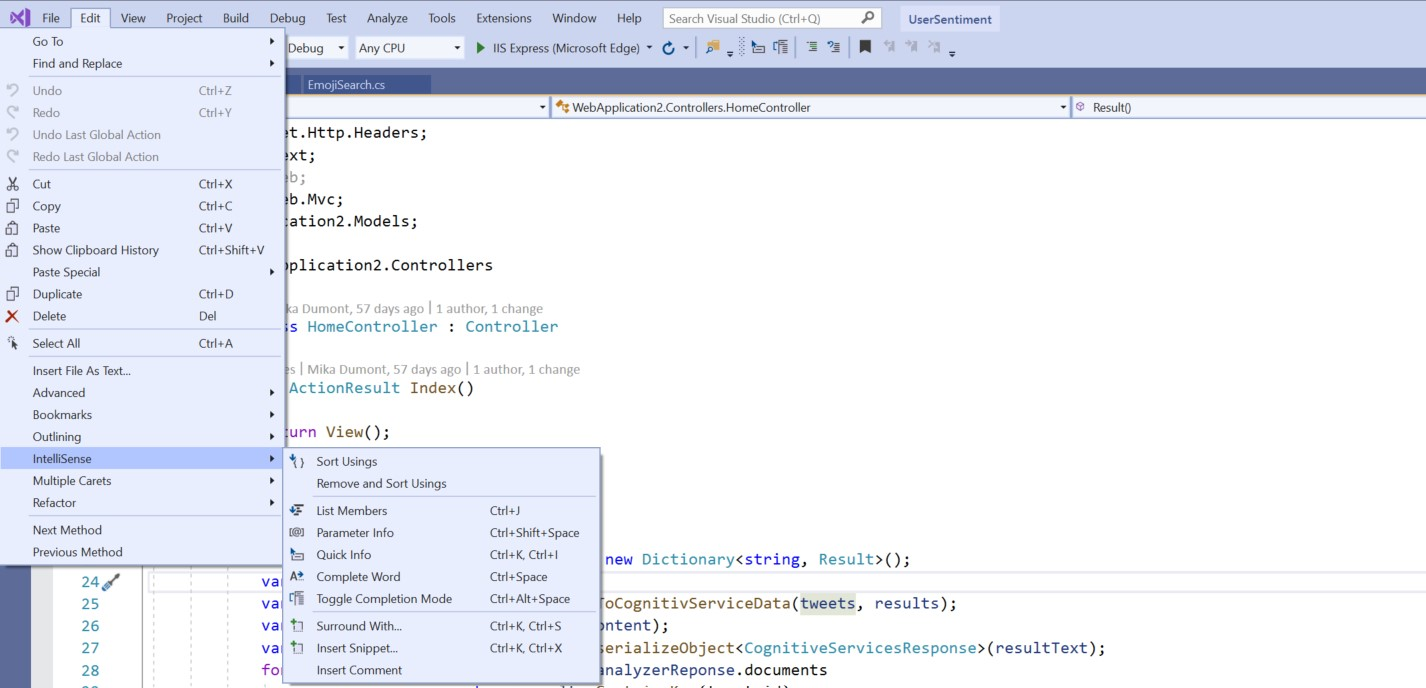This screenshot has width=1426, height=688.
Task: Click the Find in Files magnifier icon
Action: pyautogui.click(x=712, y=47)
